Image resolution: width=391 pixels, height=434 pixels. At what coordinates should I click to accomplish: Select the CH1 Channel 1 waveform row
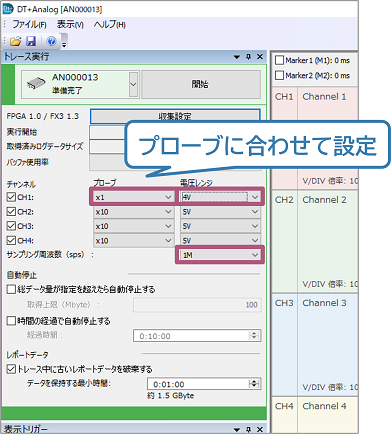tap(315, 138)
